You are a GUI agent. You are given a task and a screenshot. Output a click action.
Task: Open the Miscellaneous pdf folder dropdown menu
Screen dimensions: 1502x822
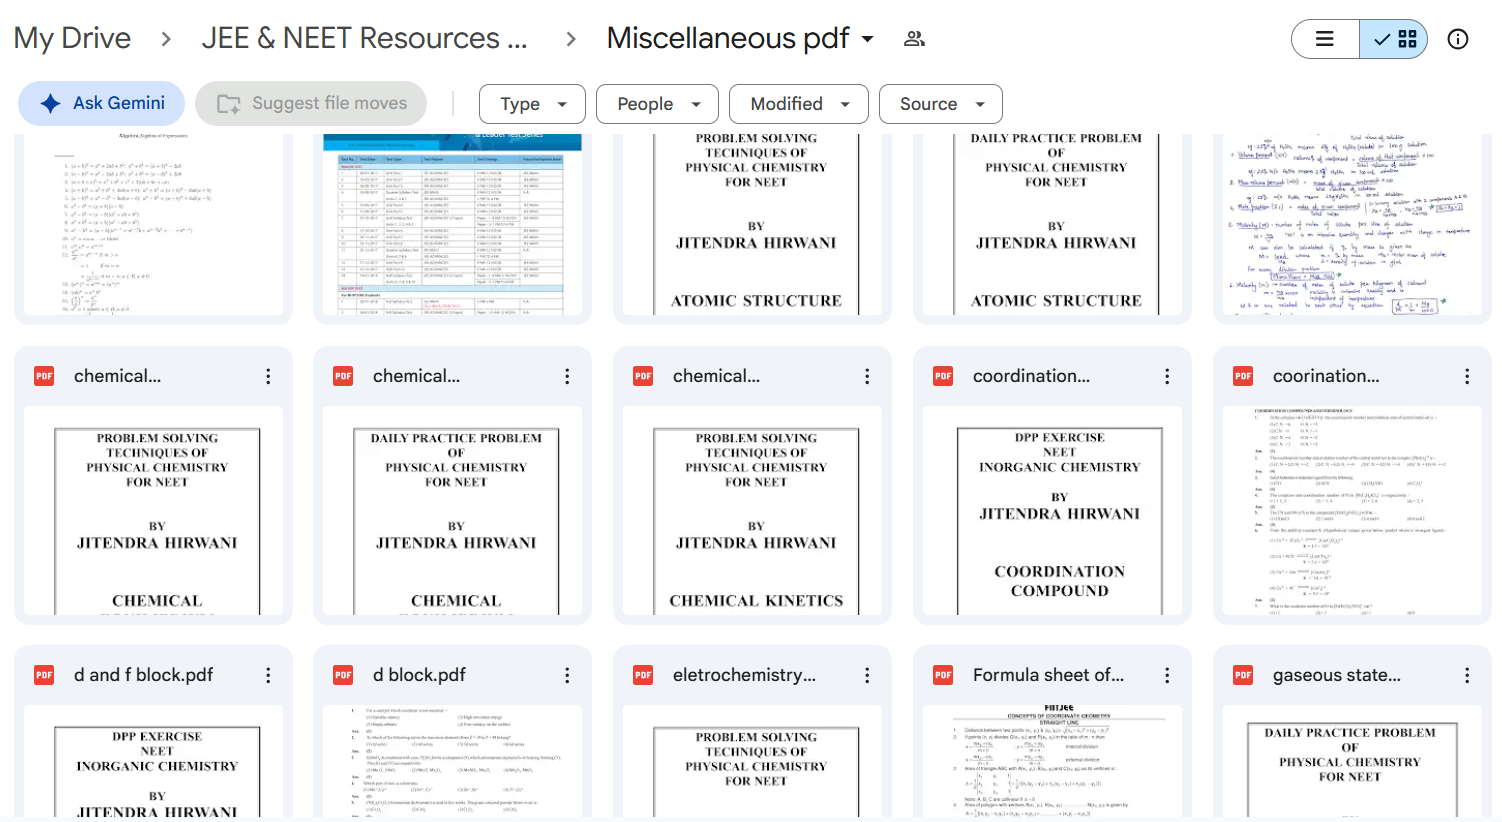[x=868, y=39]
